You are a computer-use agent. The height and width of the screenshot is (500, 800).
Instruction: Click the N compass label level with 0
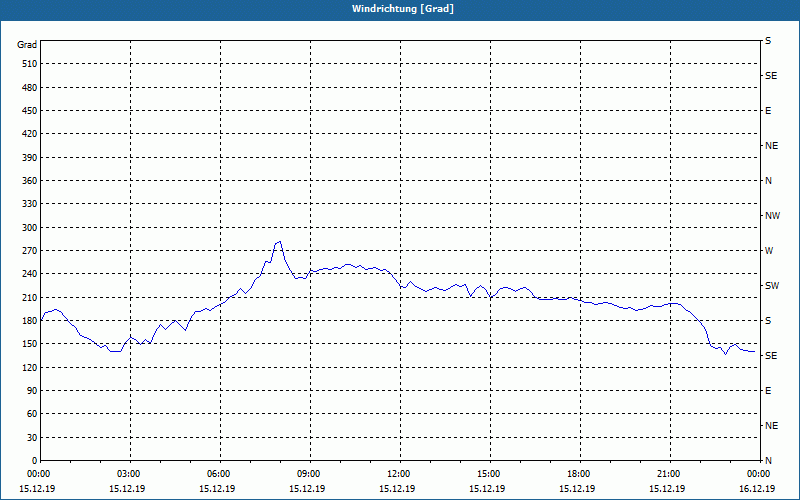coord(768,461)
